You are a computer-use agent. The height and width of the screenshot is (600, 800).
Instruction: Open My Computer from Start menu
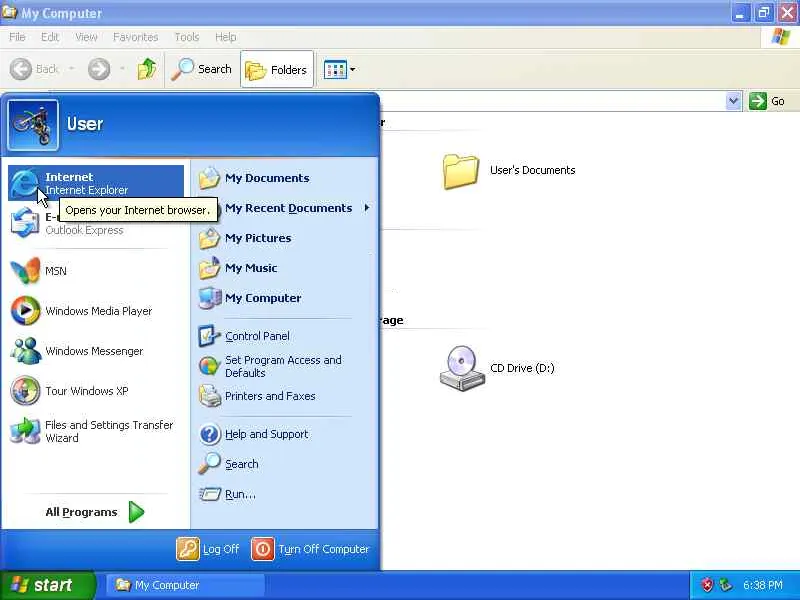[284, 298]
